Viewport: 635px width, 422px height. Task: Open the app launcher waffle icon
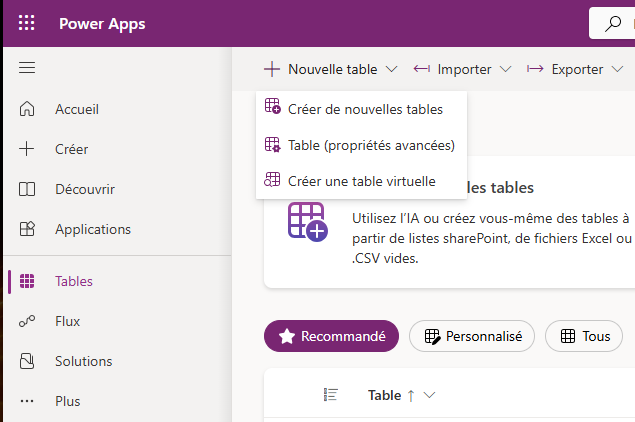(x=27, y=23)
